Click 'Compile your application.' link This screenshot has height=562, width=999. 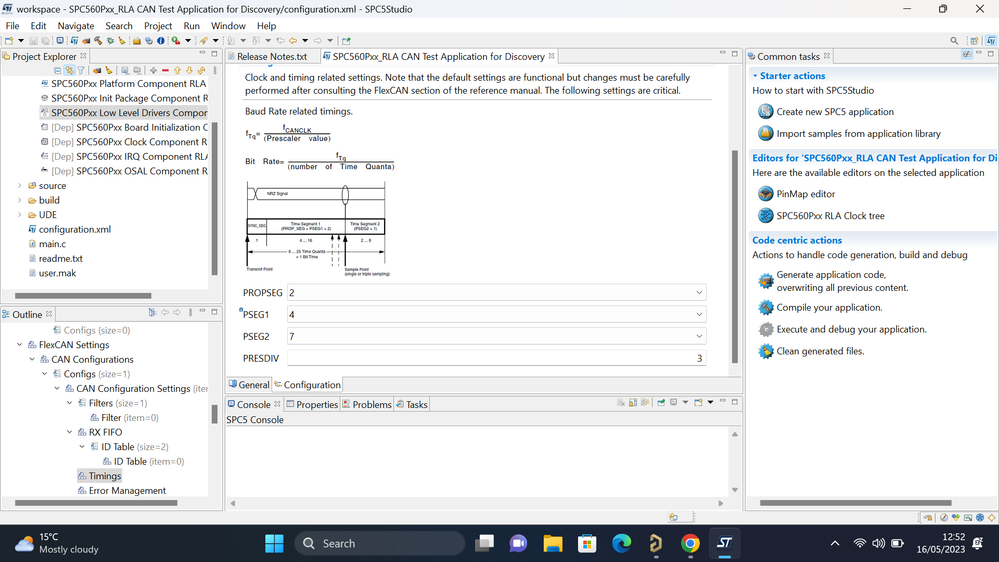tap(829, 307)
